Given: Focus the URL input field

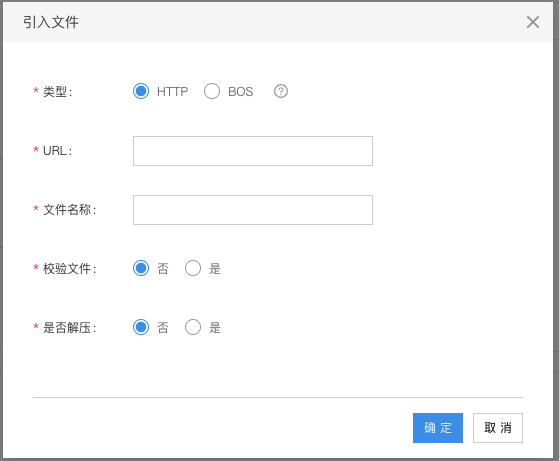Looking at the screenshot, I should point(253,151).
